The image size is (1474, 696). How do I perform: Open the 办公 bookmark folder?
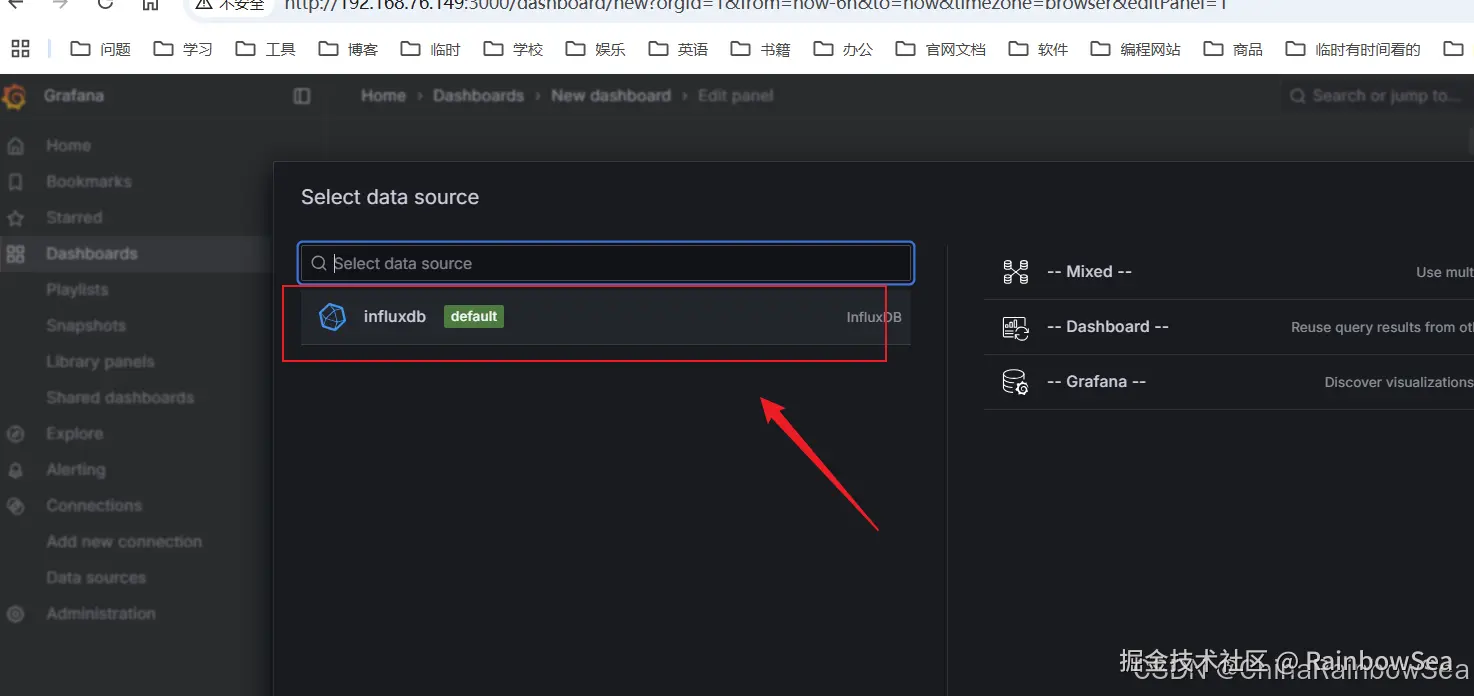pos(843,49)
